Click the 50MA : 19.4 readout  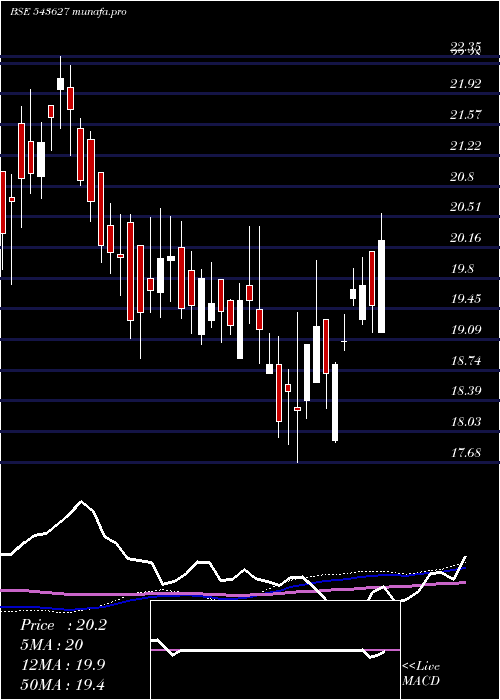tap(63, 684)
